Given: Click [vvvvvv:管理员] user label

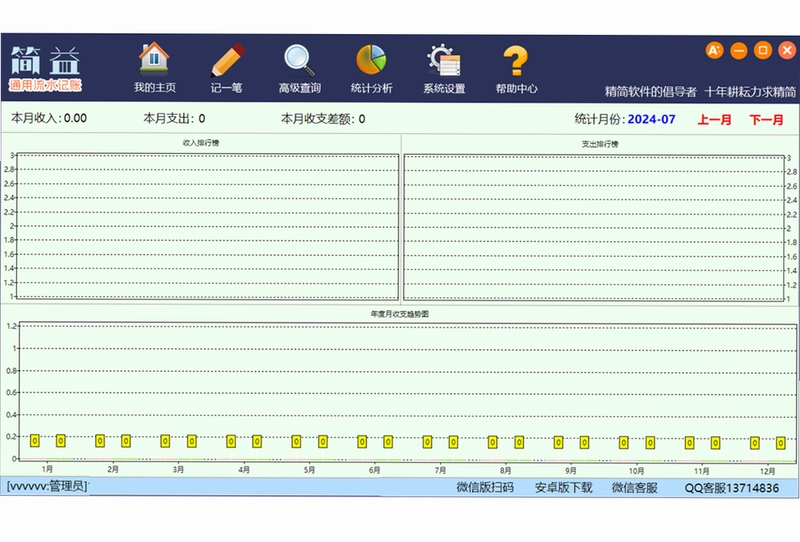Looking at the screenshot, I should pos(47,486).
